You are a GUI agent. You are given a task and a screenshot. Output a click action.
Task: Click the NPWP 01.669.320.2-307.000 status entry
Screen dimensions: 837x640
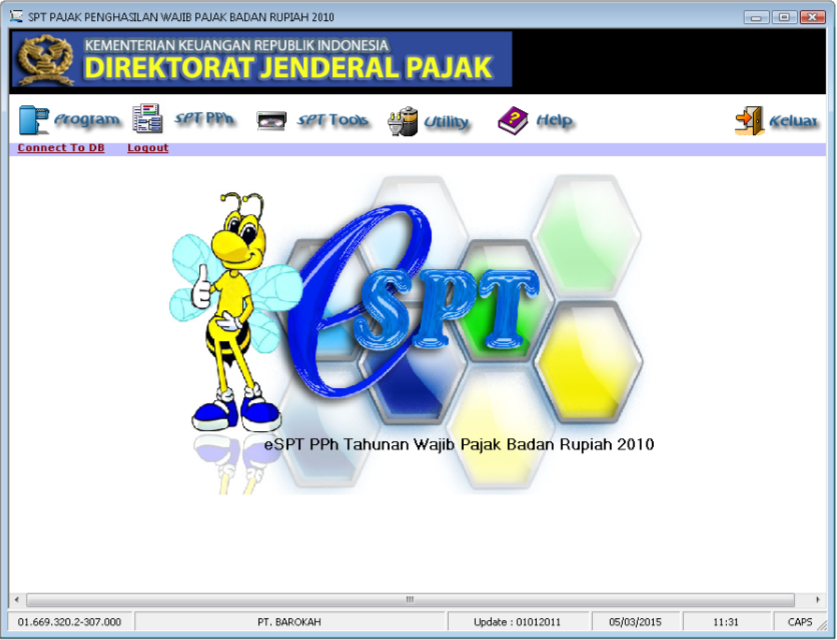coord(69,622)
